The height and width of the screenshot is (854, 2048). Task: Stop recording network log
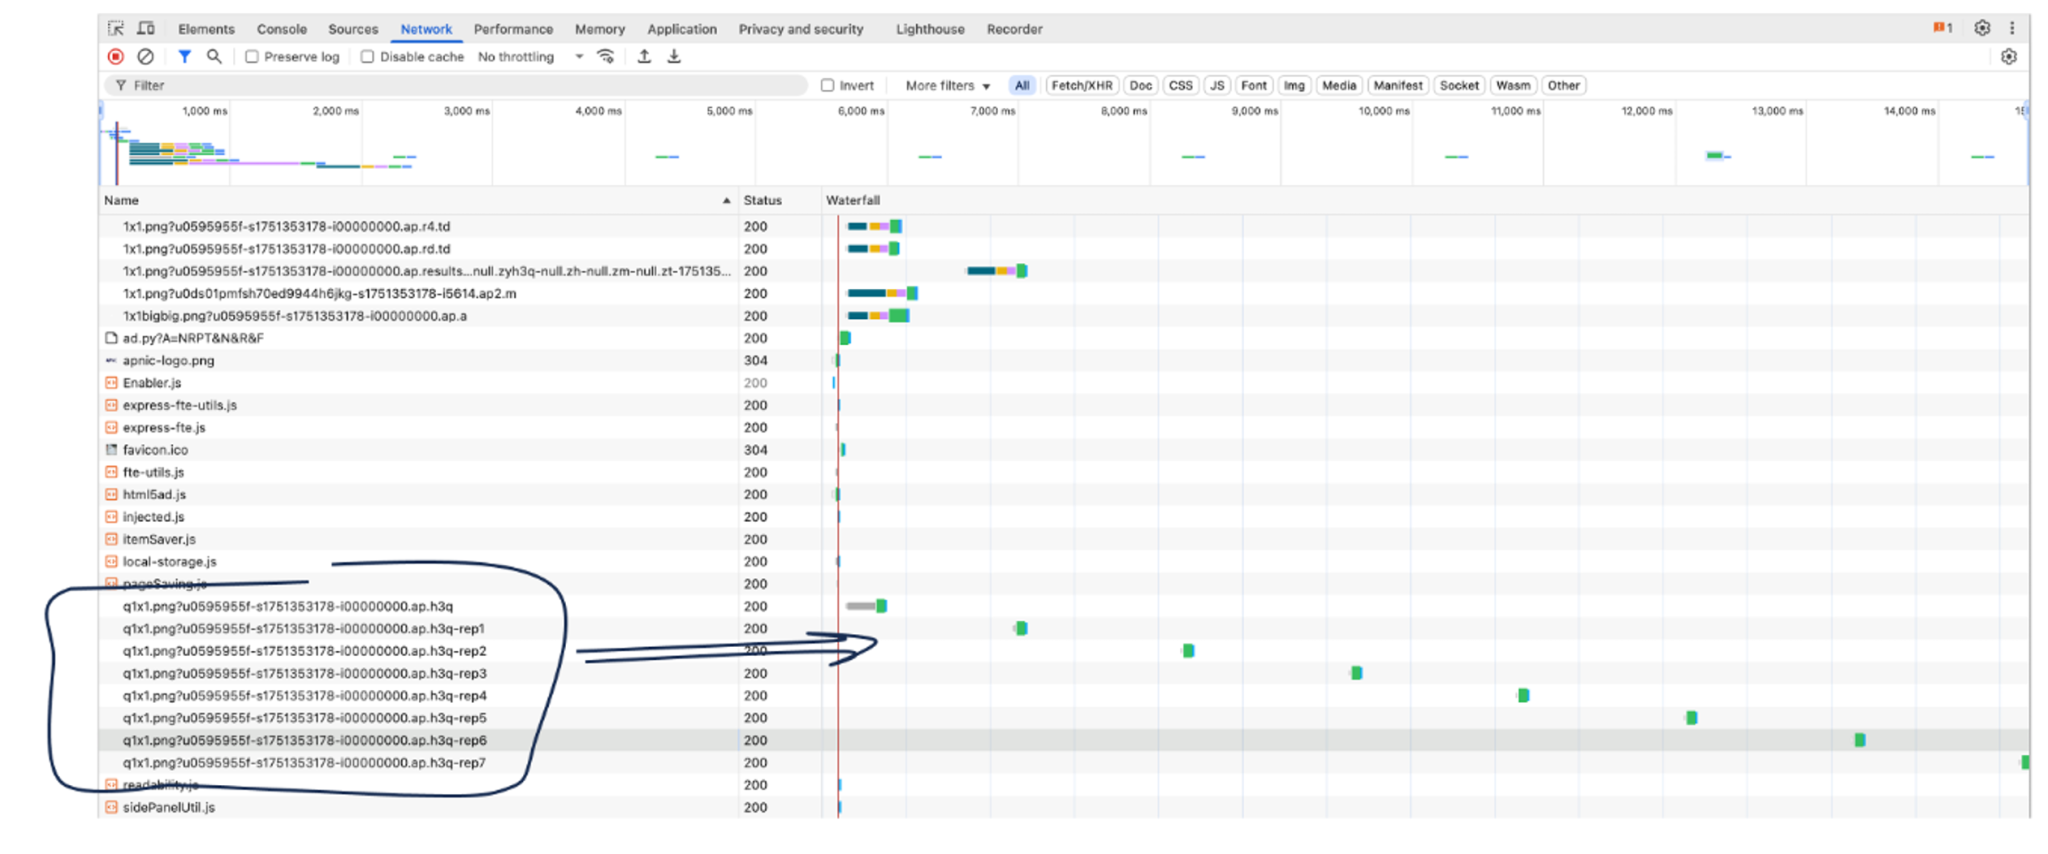click(x=116, y=57)
